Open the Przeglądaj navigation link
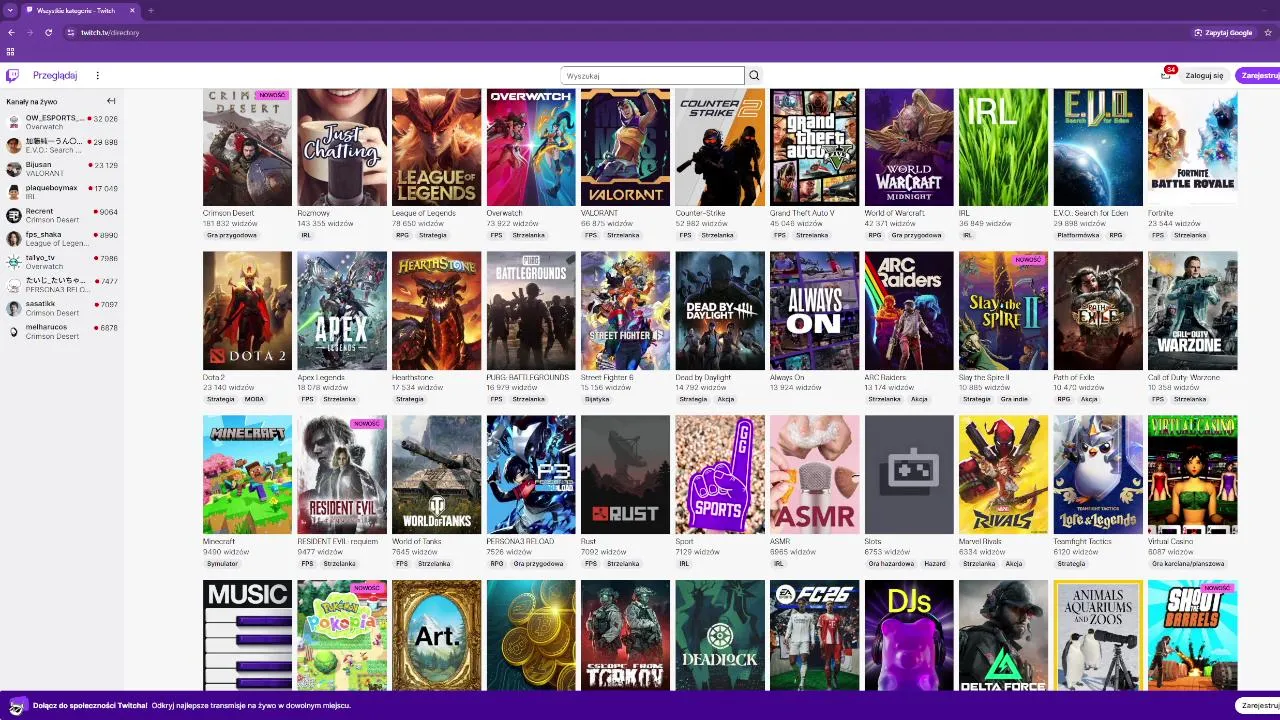 coord(55,75)
